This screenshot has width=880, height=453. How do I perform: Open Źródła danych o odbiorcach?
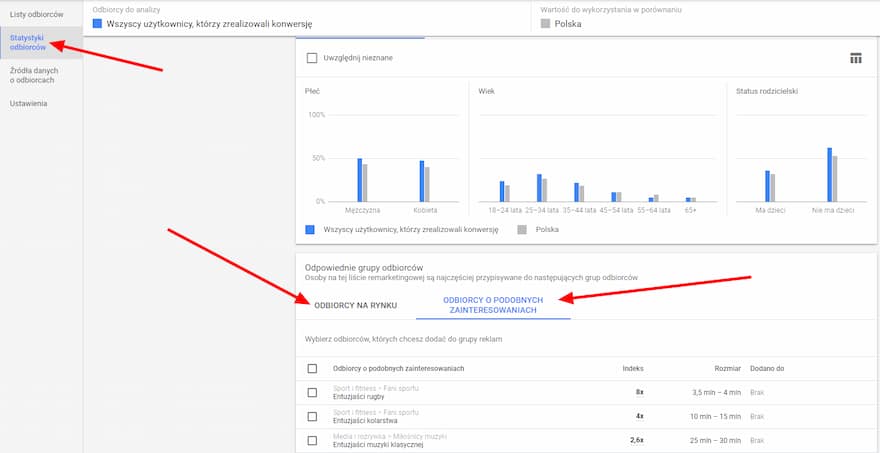(x=34, y=75)
